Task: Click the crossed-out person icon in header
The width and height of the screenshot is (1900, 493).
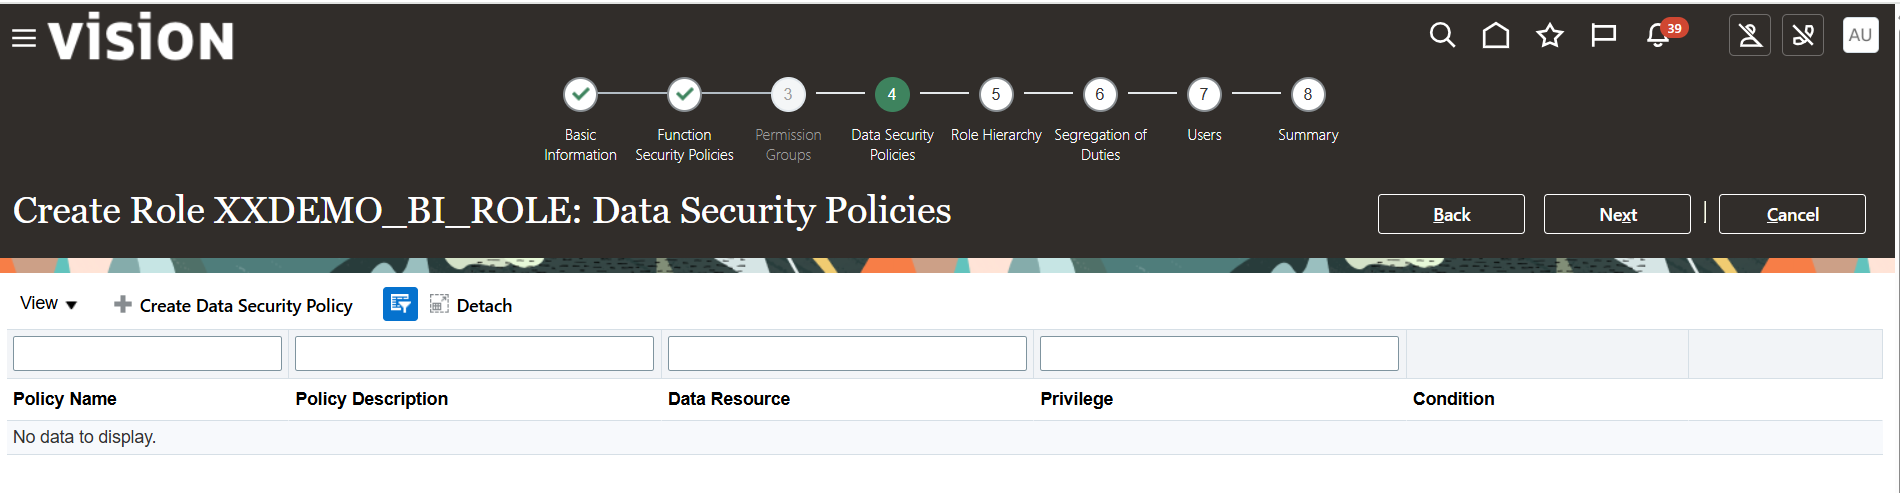Action: click(1750, 36)
